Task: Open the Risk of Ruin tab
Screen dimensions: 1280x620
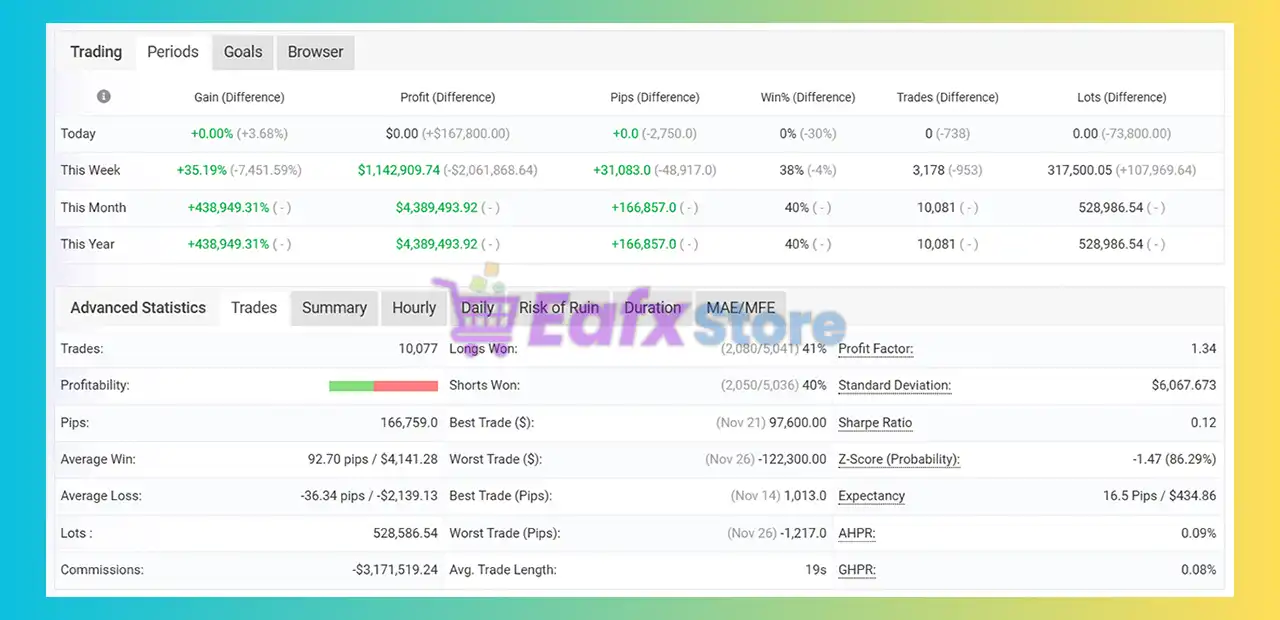Action: pyautogui.click(x=558, y=308)
